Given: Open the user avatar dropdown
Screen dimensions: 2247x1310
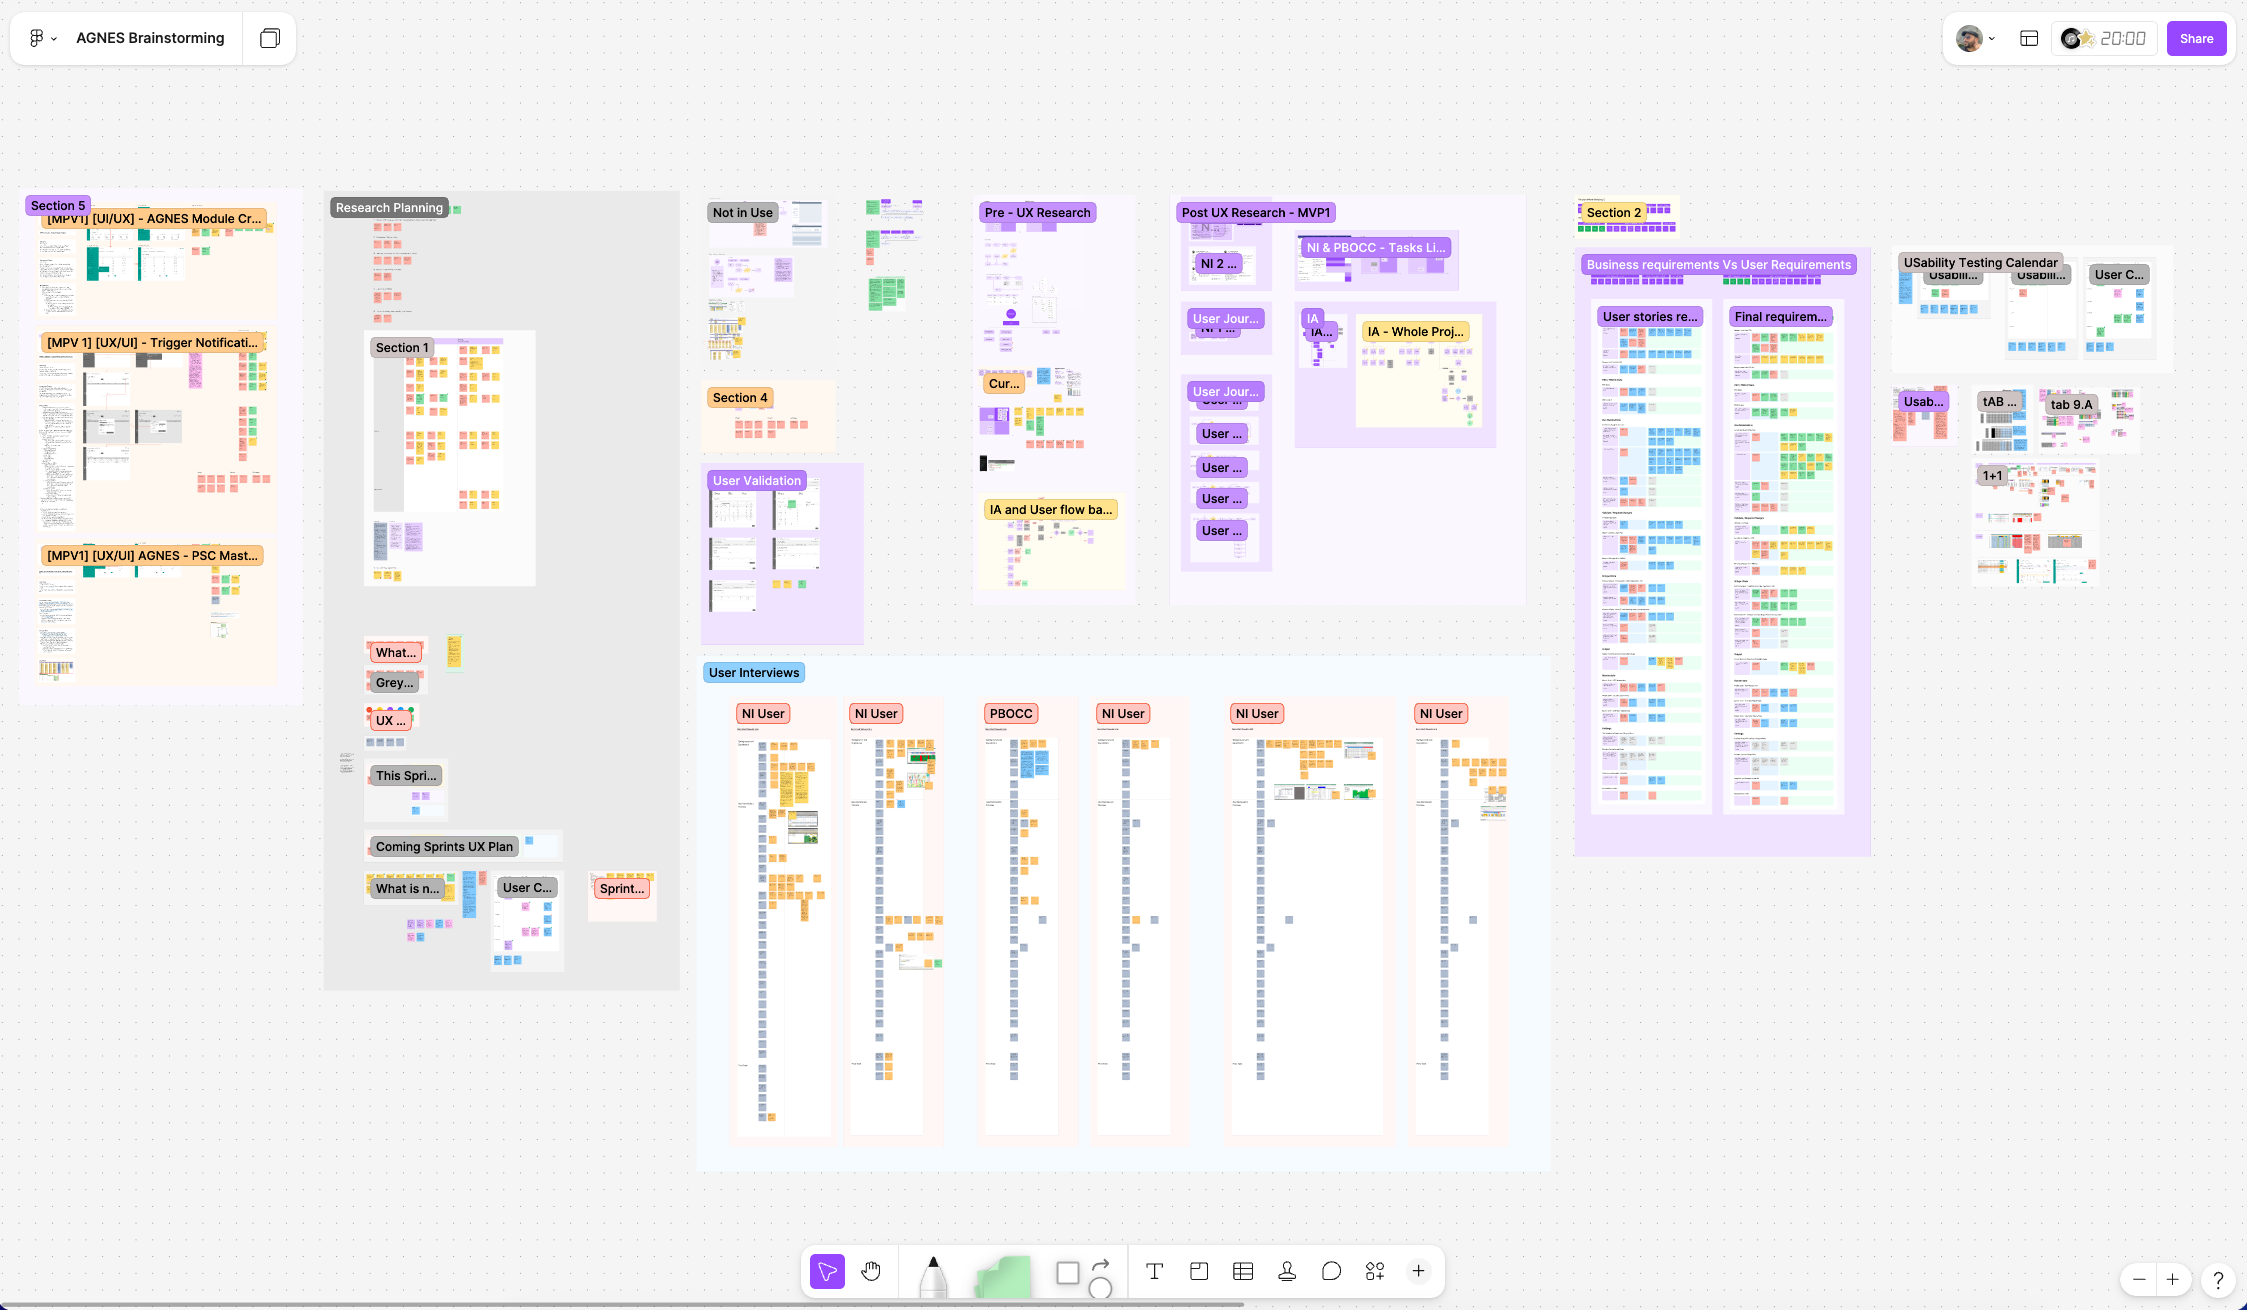Looking at the screenshot, I should coord(1975,38).
